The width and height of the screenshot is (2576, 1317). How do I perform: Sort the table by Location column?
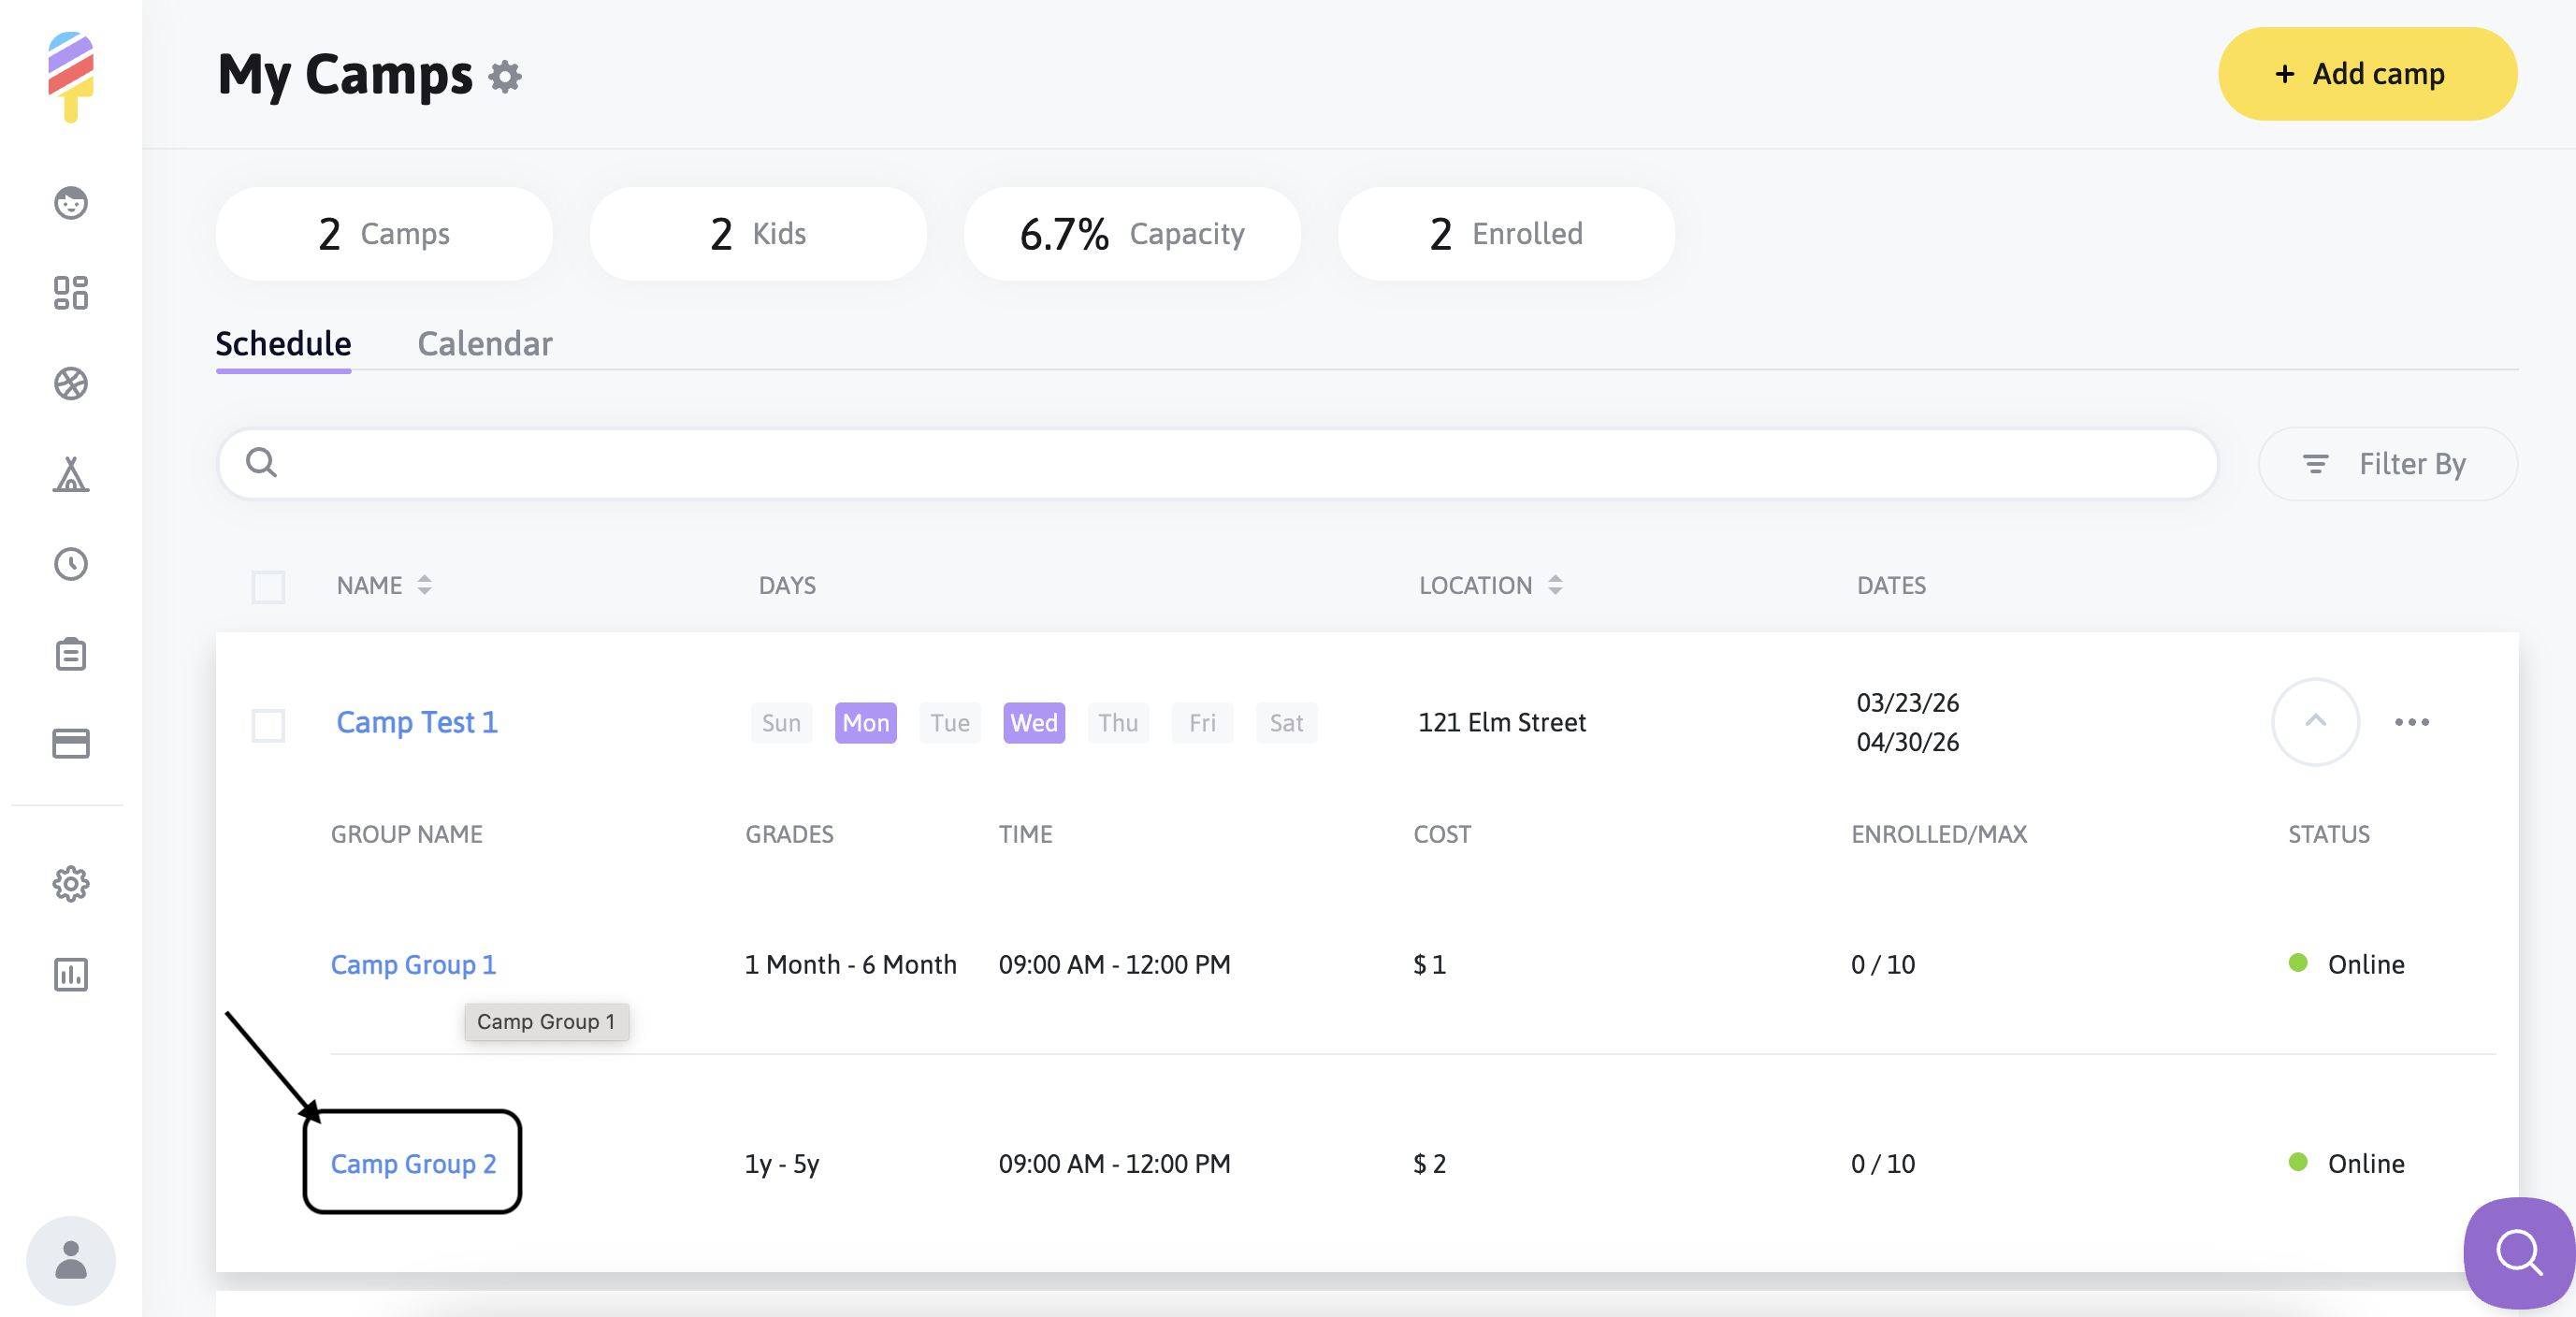coord(1554,585)
